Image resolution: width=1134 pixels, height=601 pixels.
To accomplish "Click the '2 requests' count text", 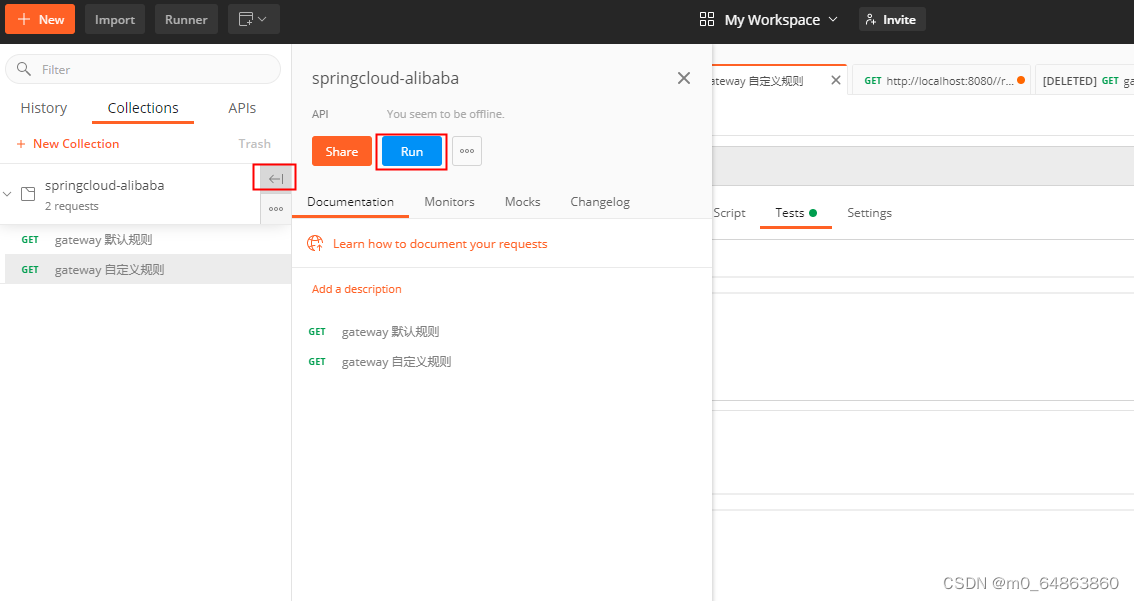I will tap(72, 206).
